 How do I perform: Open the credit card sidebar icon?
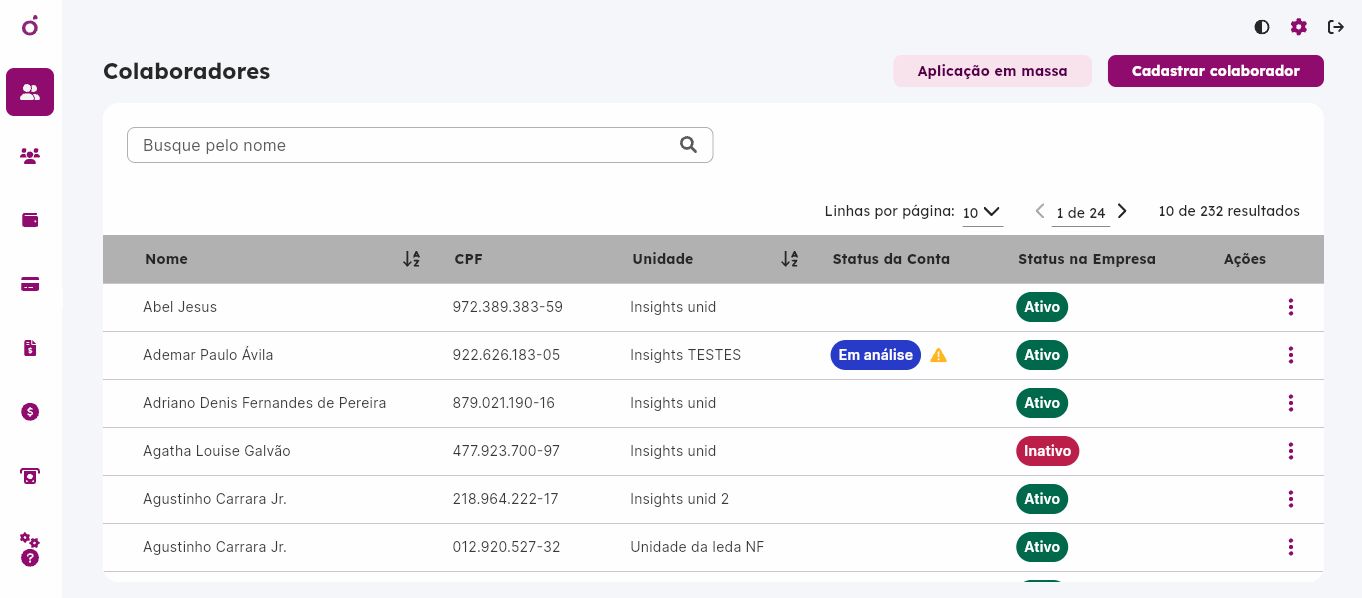(x=30, y=284)
